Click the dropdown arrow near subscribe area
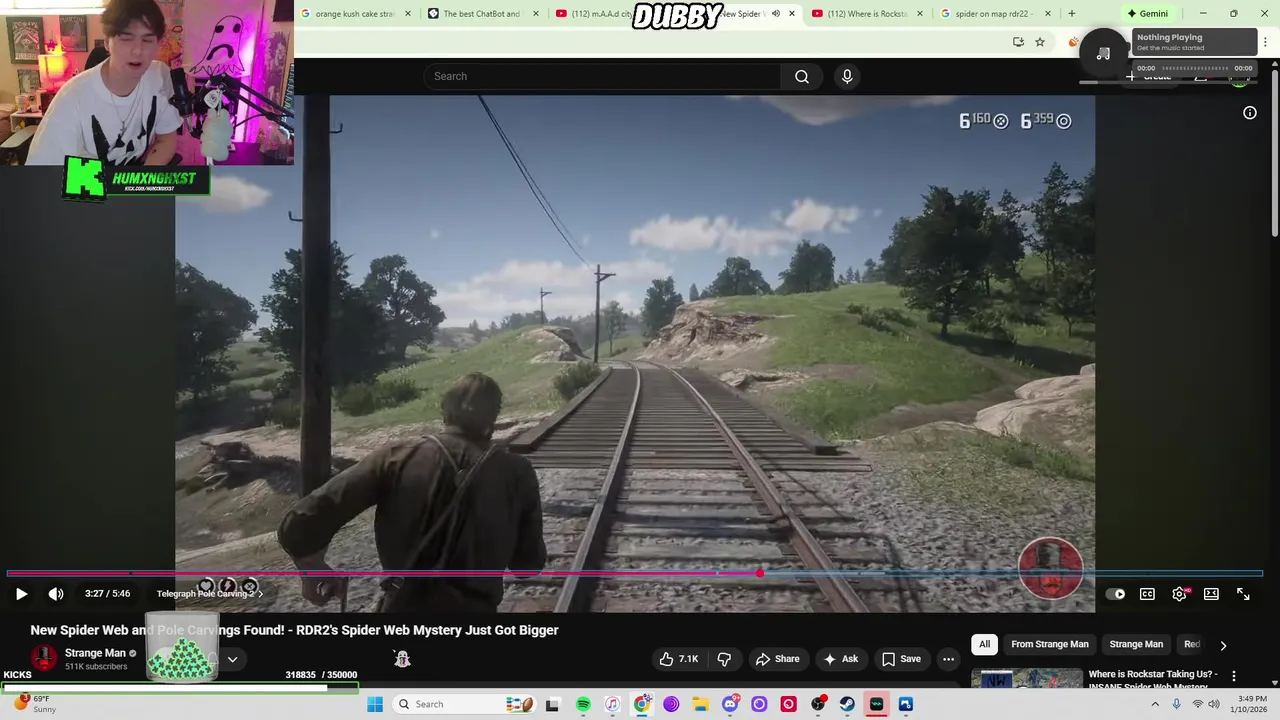The height and width of the screenshot is (720, 1280). 232,659
